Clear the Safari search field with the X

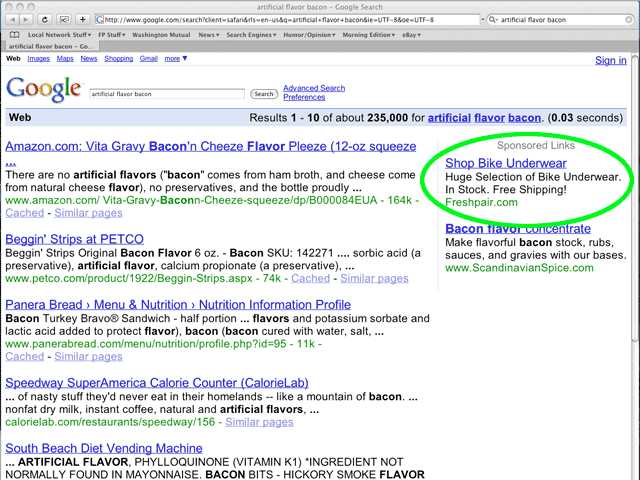pos(629,20)
